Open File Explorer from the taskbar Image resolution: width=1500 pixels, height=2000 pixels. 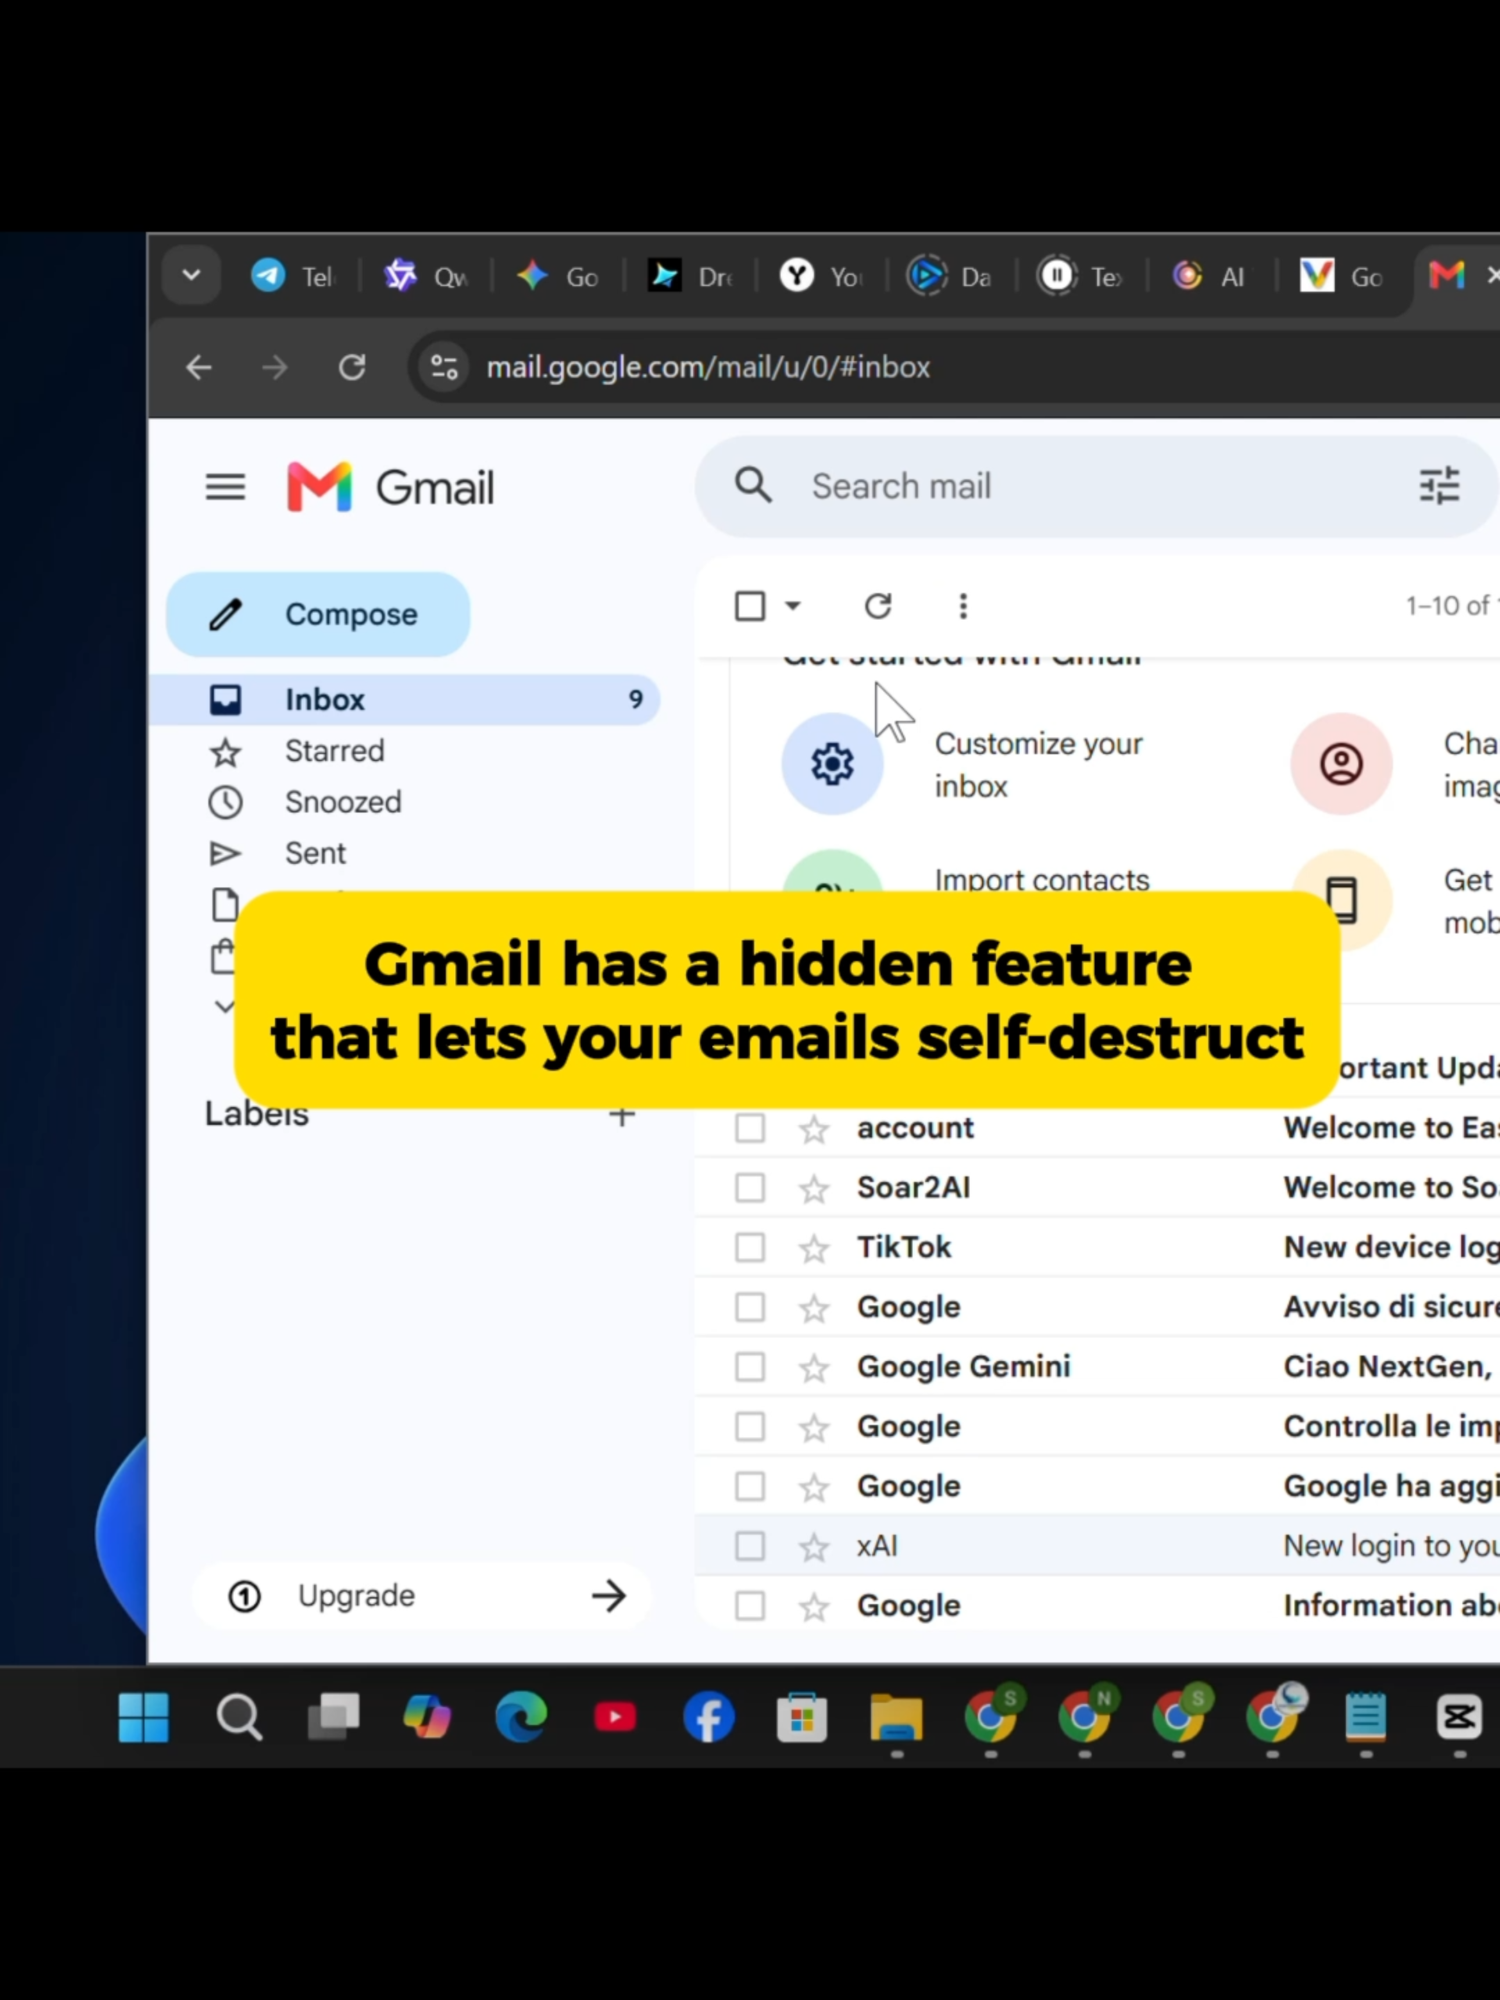coord(896,1717)
